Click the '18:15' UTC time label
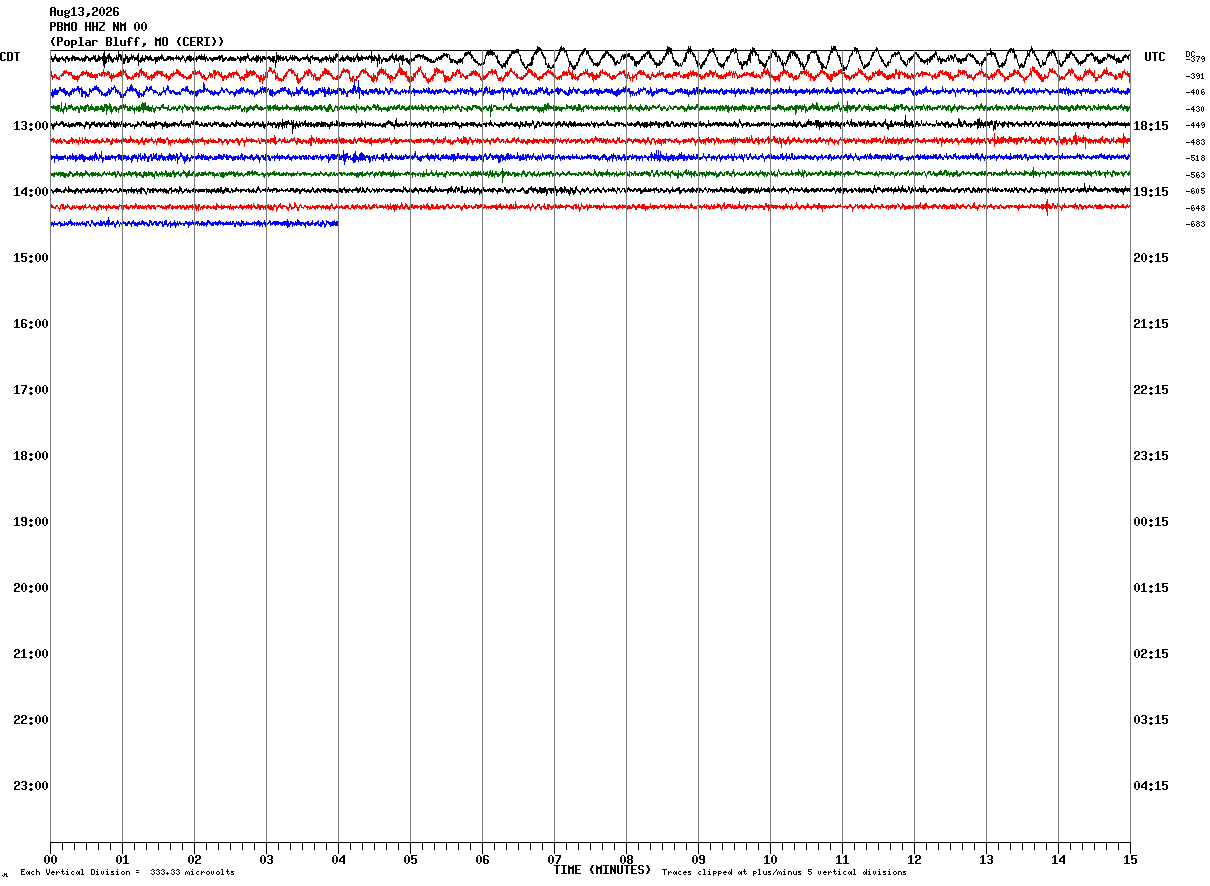This screenshot has height=886, width=1210. point(1151,126)
